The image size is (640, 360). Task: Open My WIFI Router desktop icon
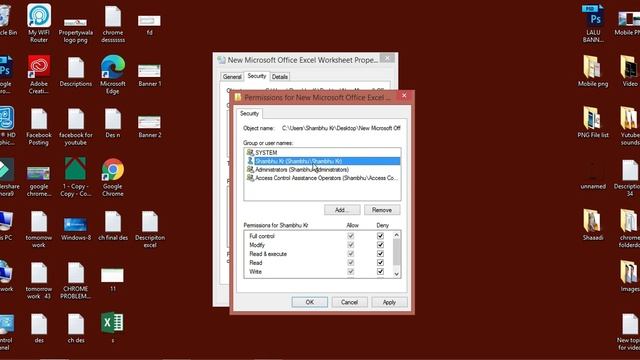pos(39,23)
